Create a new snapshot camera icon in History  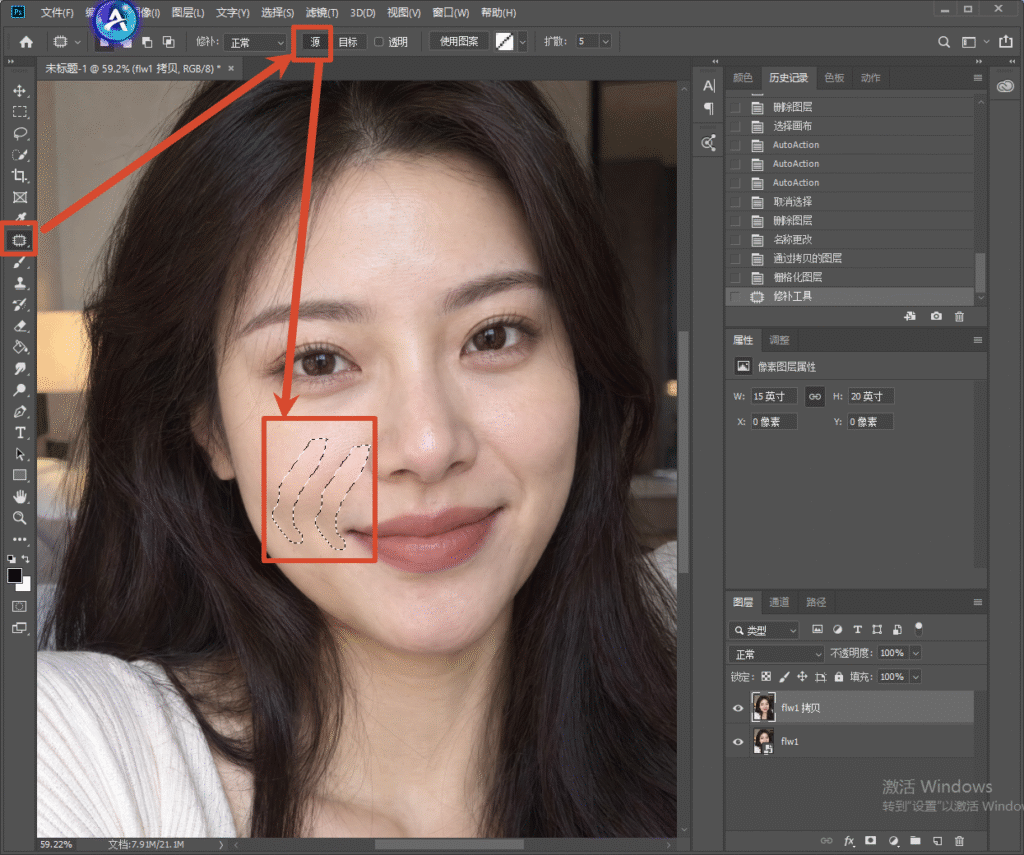pos(936,316)
